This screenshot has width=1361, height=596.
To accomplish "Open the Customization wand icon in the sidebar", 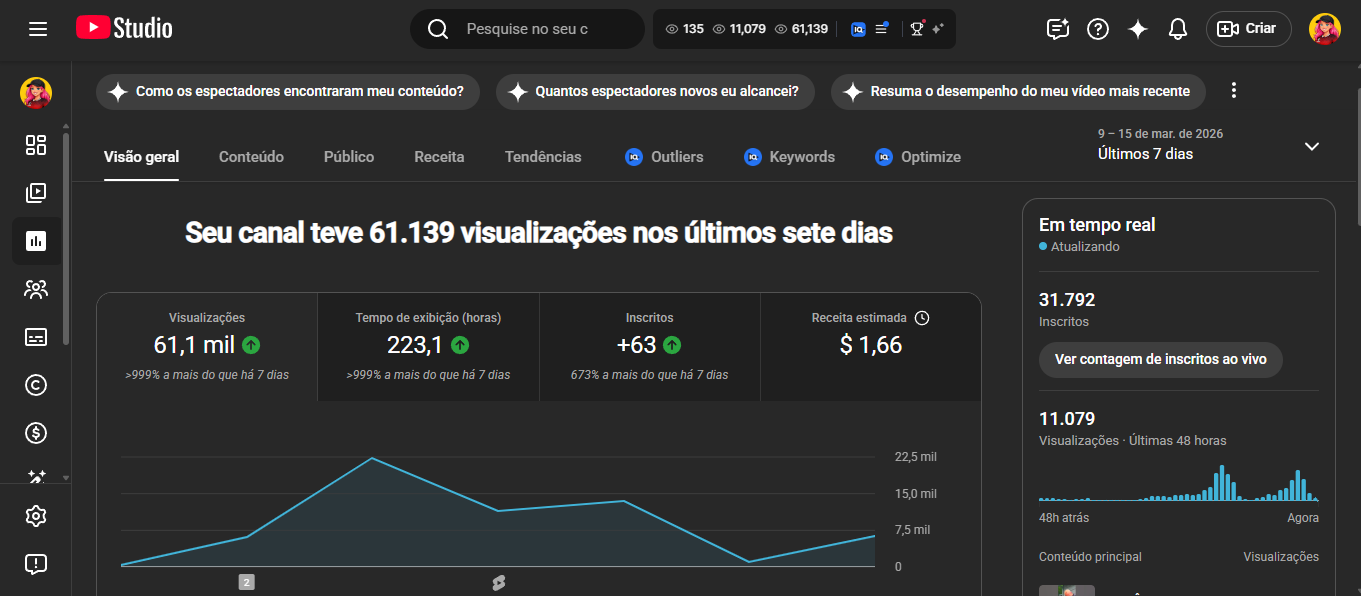I will click(36, 477).
